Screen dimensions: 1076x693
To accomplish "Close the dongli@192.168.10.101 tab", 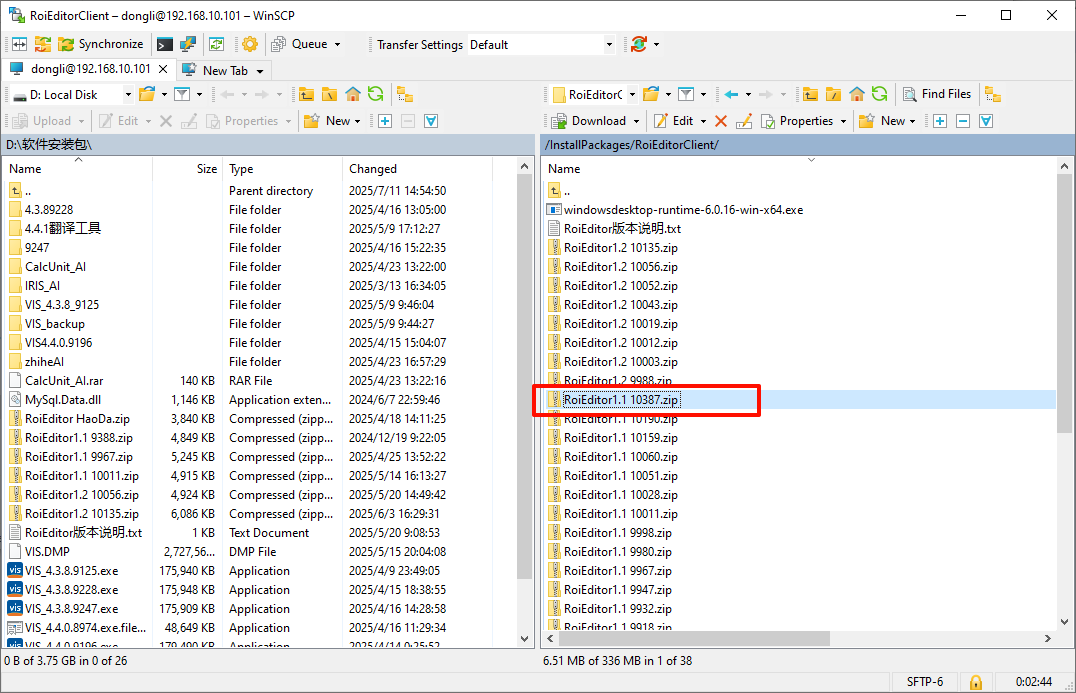I will click(x=163, y=69).
